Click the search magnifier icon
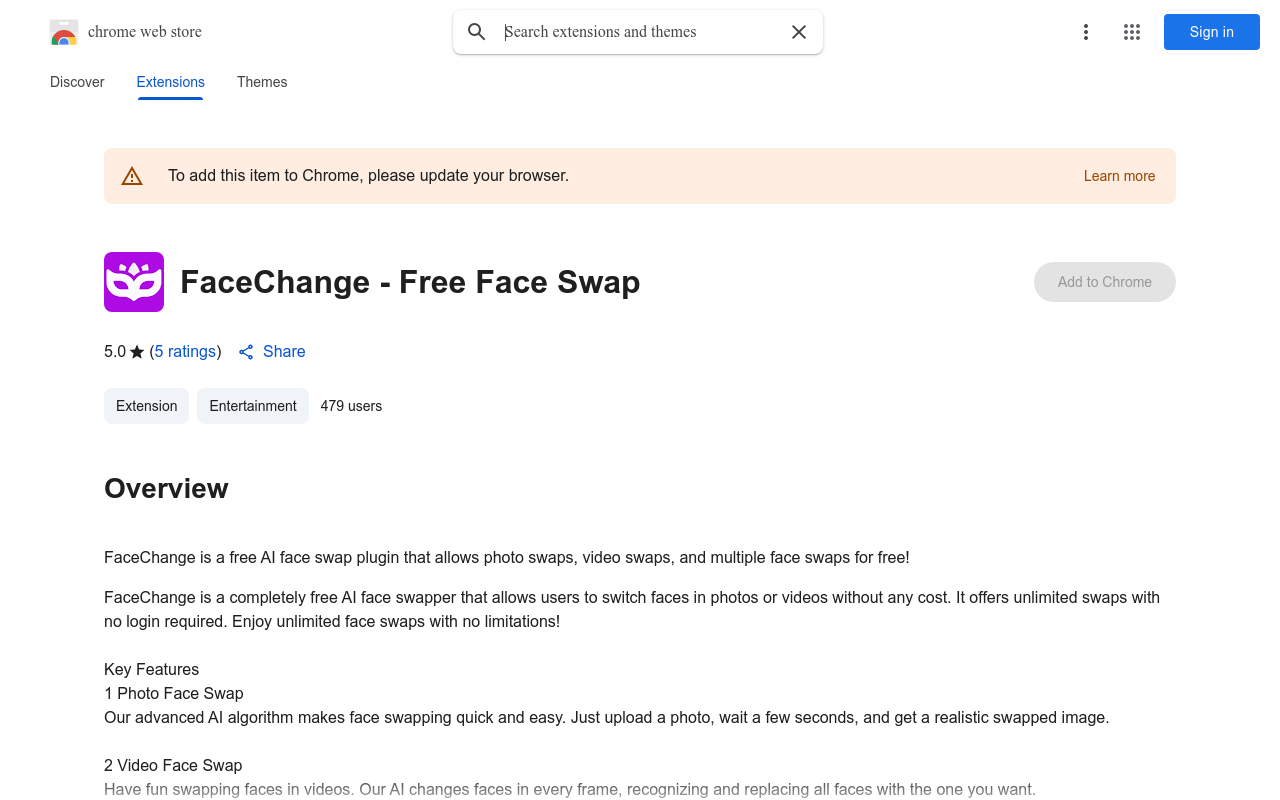Viewport: 1280px width, 800px height. pos(477,31)
